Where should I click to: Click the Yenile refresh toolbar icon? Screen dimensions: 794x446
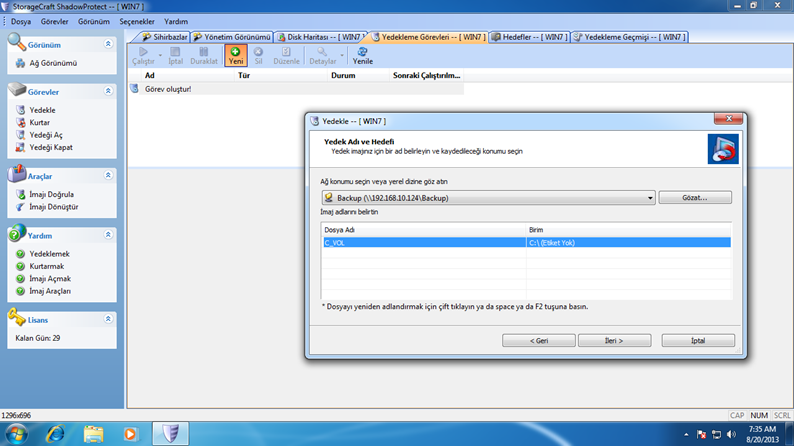click(x=363, y=56)
